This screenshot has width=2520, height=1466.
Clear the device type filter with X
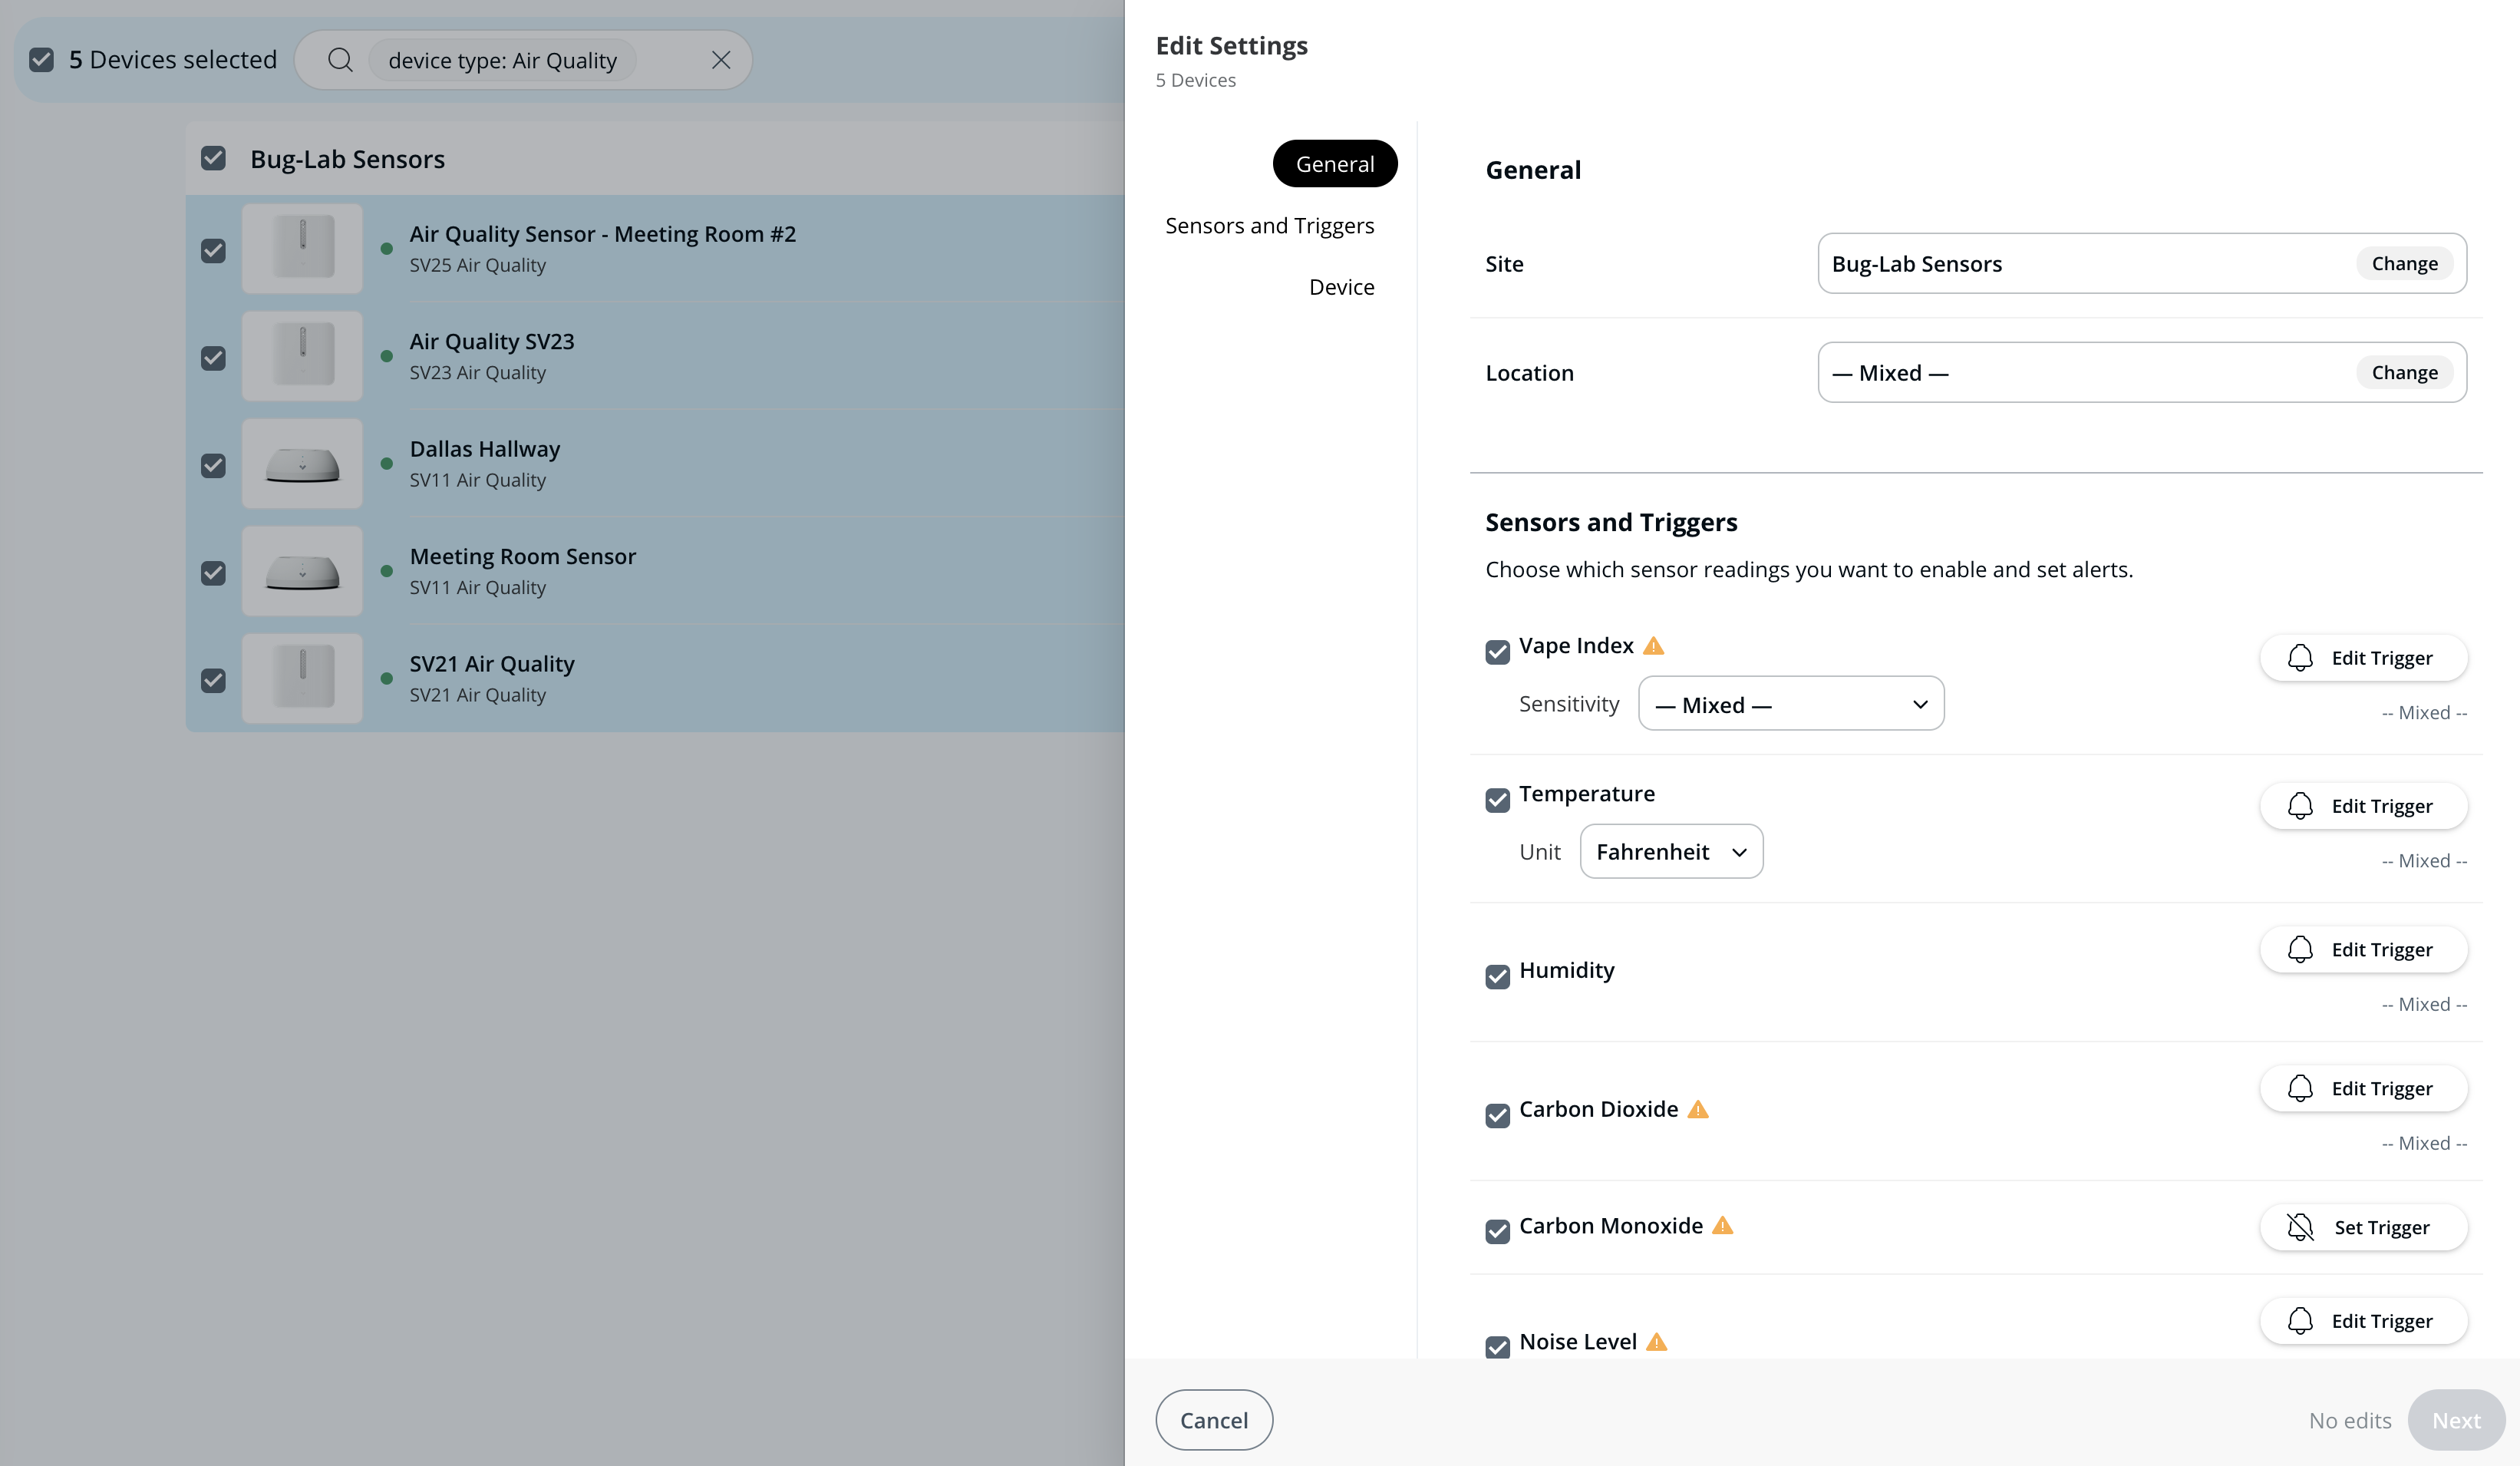click(x=721, y=60)
